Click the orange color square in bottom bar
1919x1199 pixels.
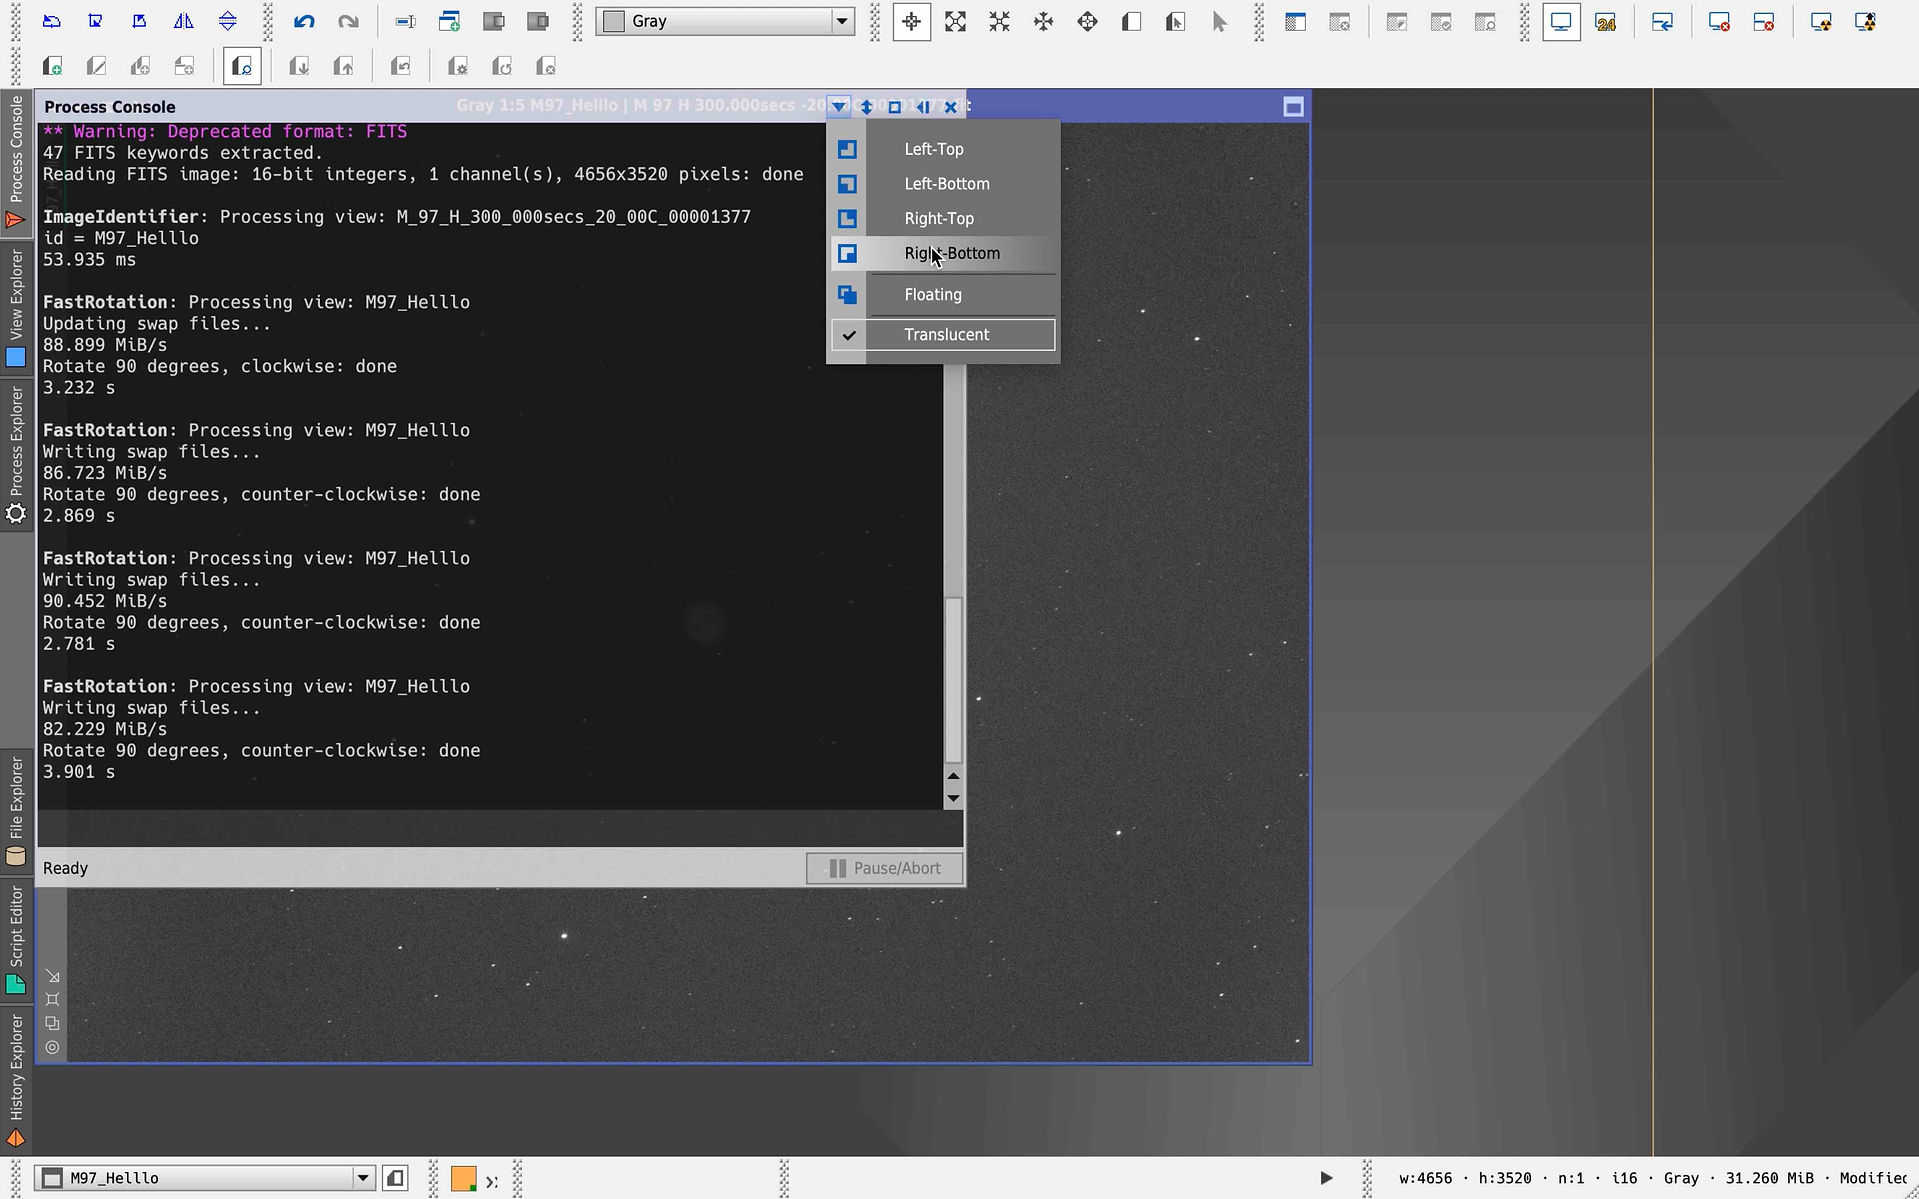463,1178
